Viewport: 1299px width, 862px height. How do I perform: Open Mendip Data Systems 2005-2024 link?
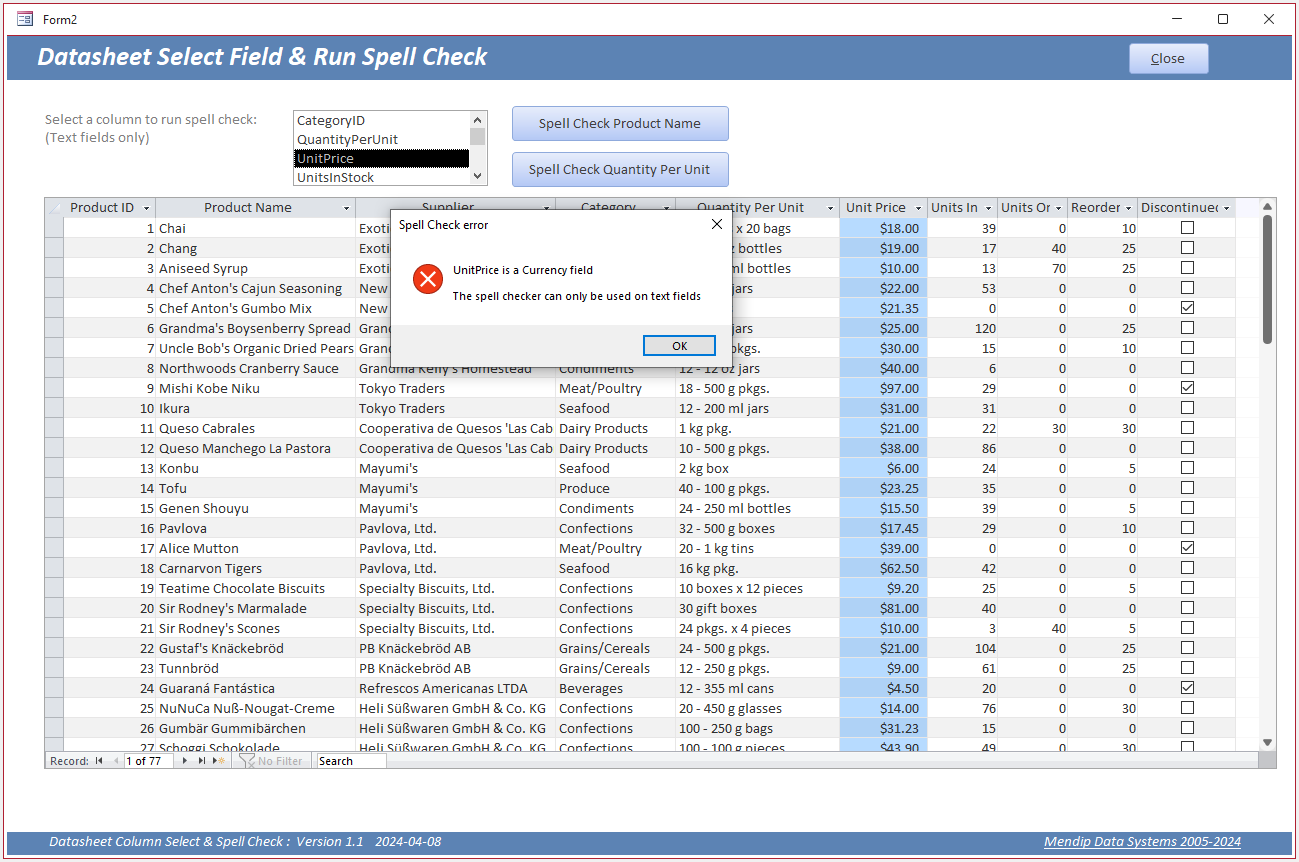pyautogui.click(x=1142, y=842)
